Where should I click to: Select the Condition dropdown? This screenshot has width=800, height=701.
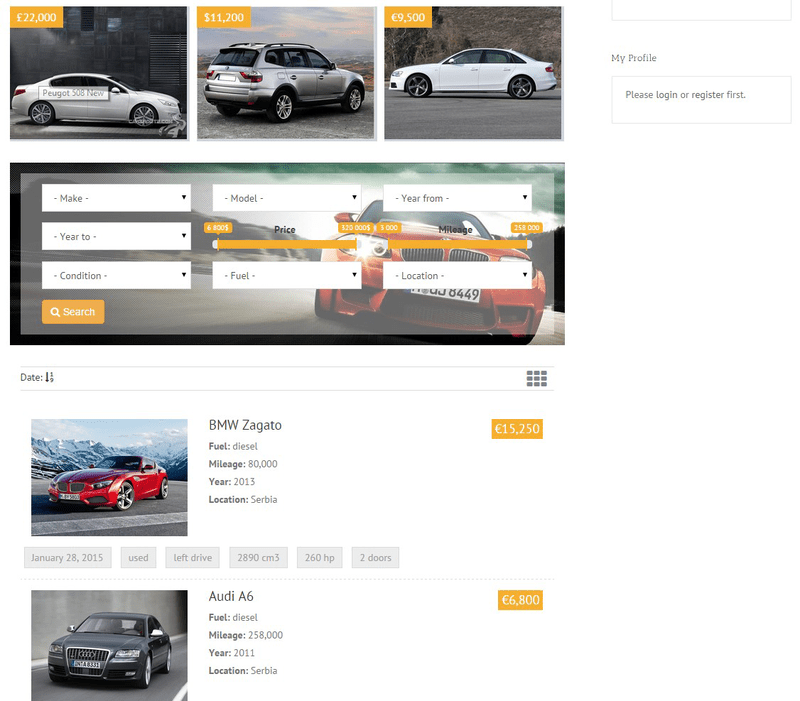click(x=116, y=275)
